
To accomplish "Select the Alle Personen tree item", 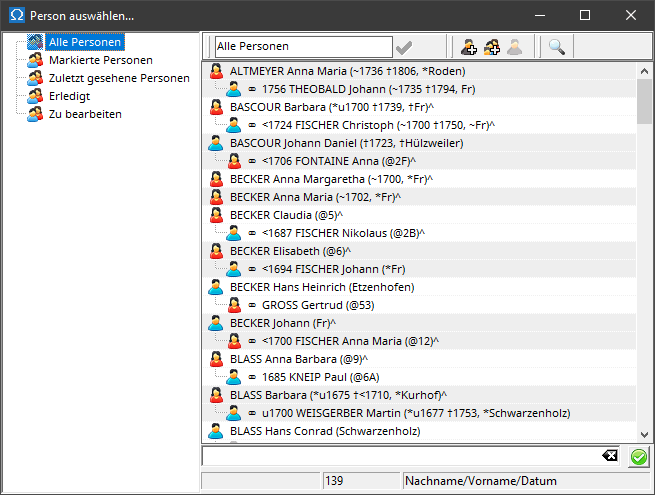I will point(85,42).
